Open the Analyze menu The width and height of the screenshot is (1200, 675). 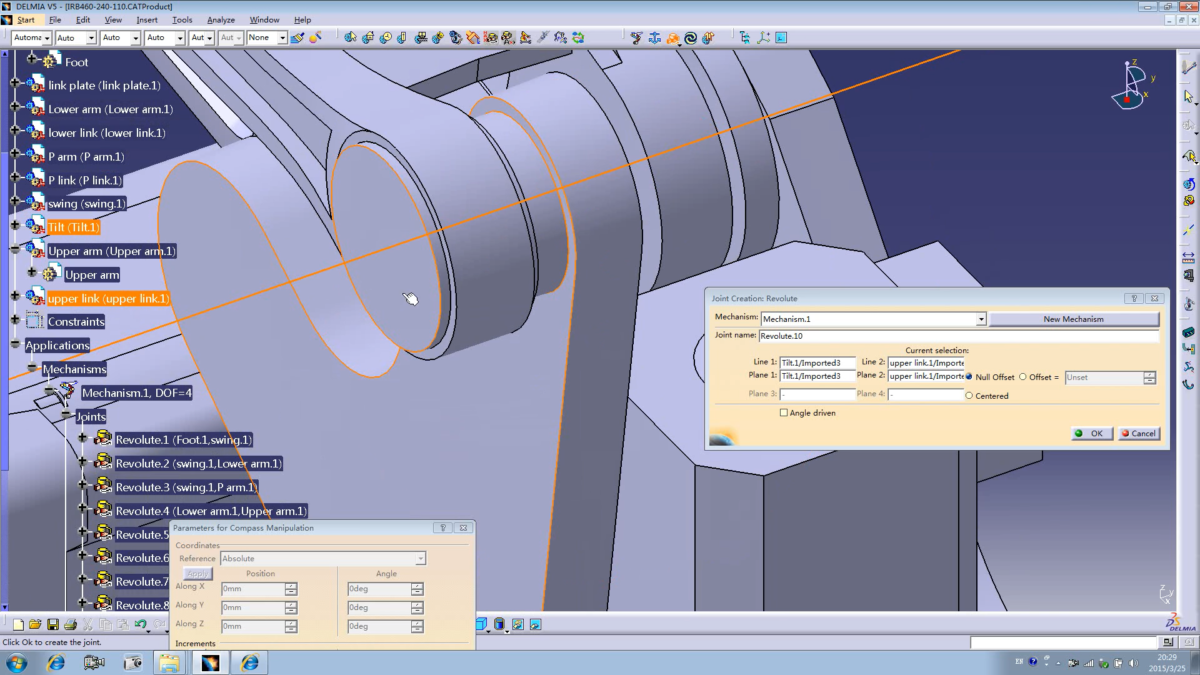221,19
